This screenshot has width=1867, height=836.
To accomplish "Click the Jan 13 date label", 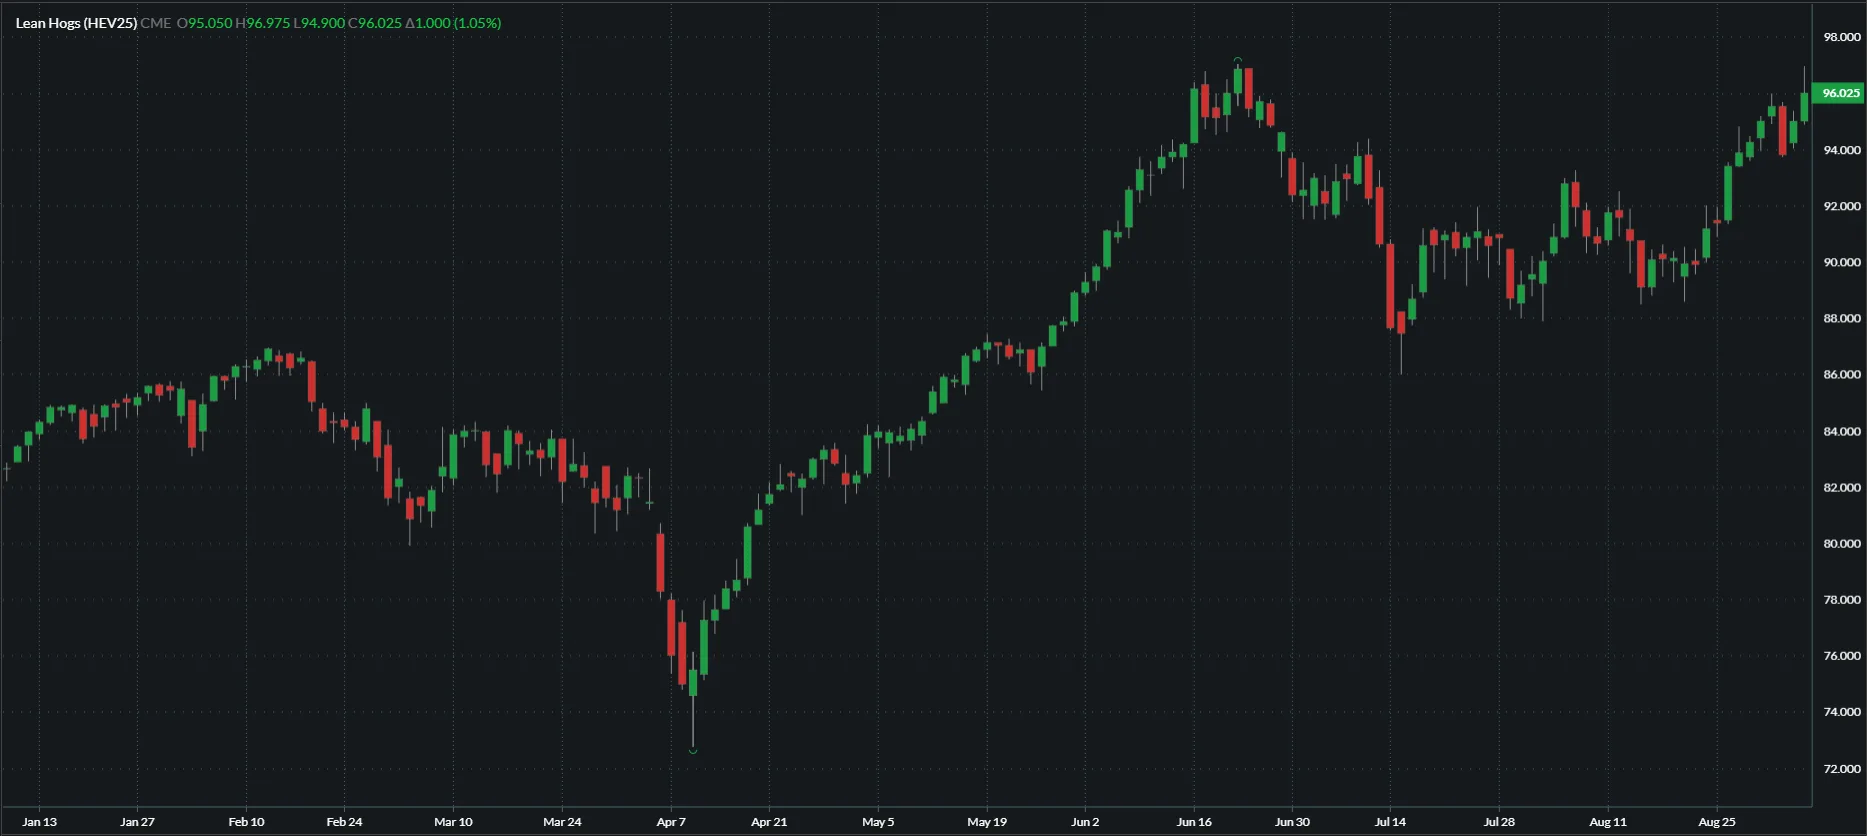I will pyautogui.click(x=40, y=822).
